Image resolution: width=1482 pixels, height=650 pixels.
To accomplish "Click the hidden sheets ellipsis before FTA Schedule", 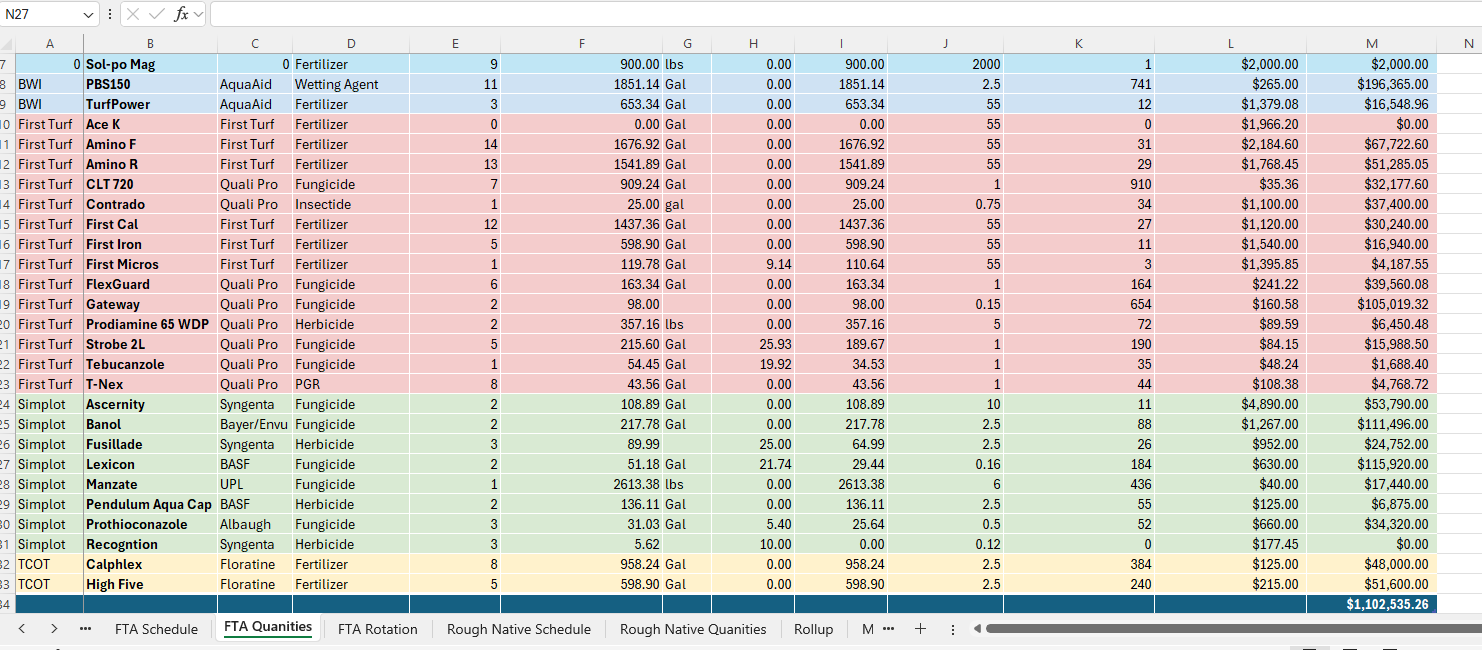I will 85,629.
